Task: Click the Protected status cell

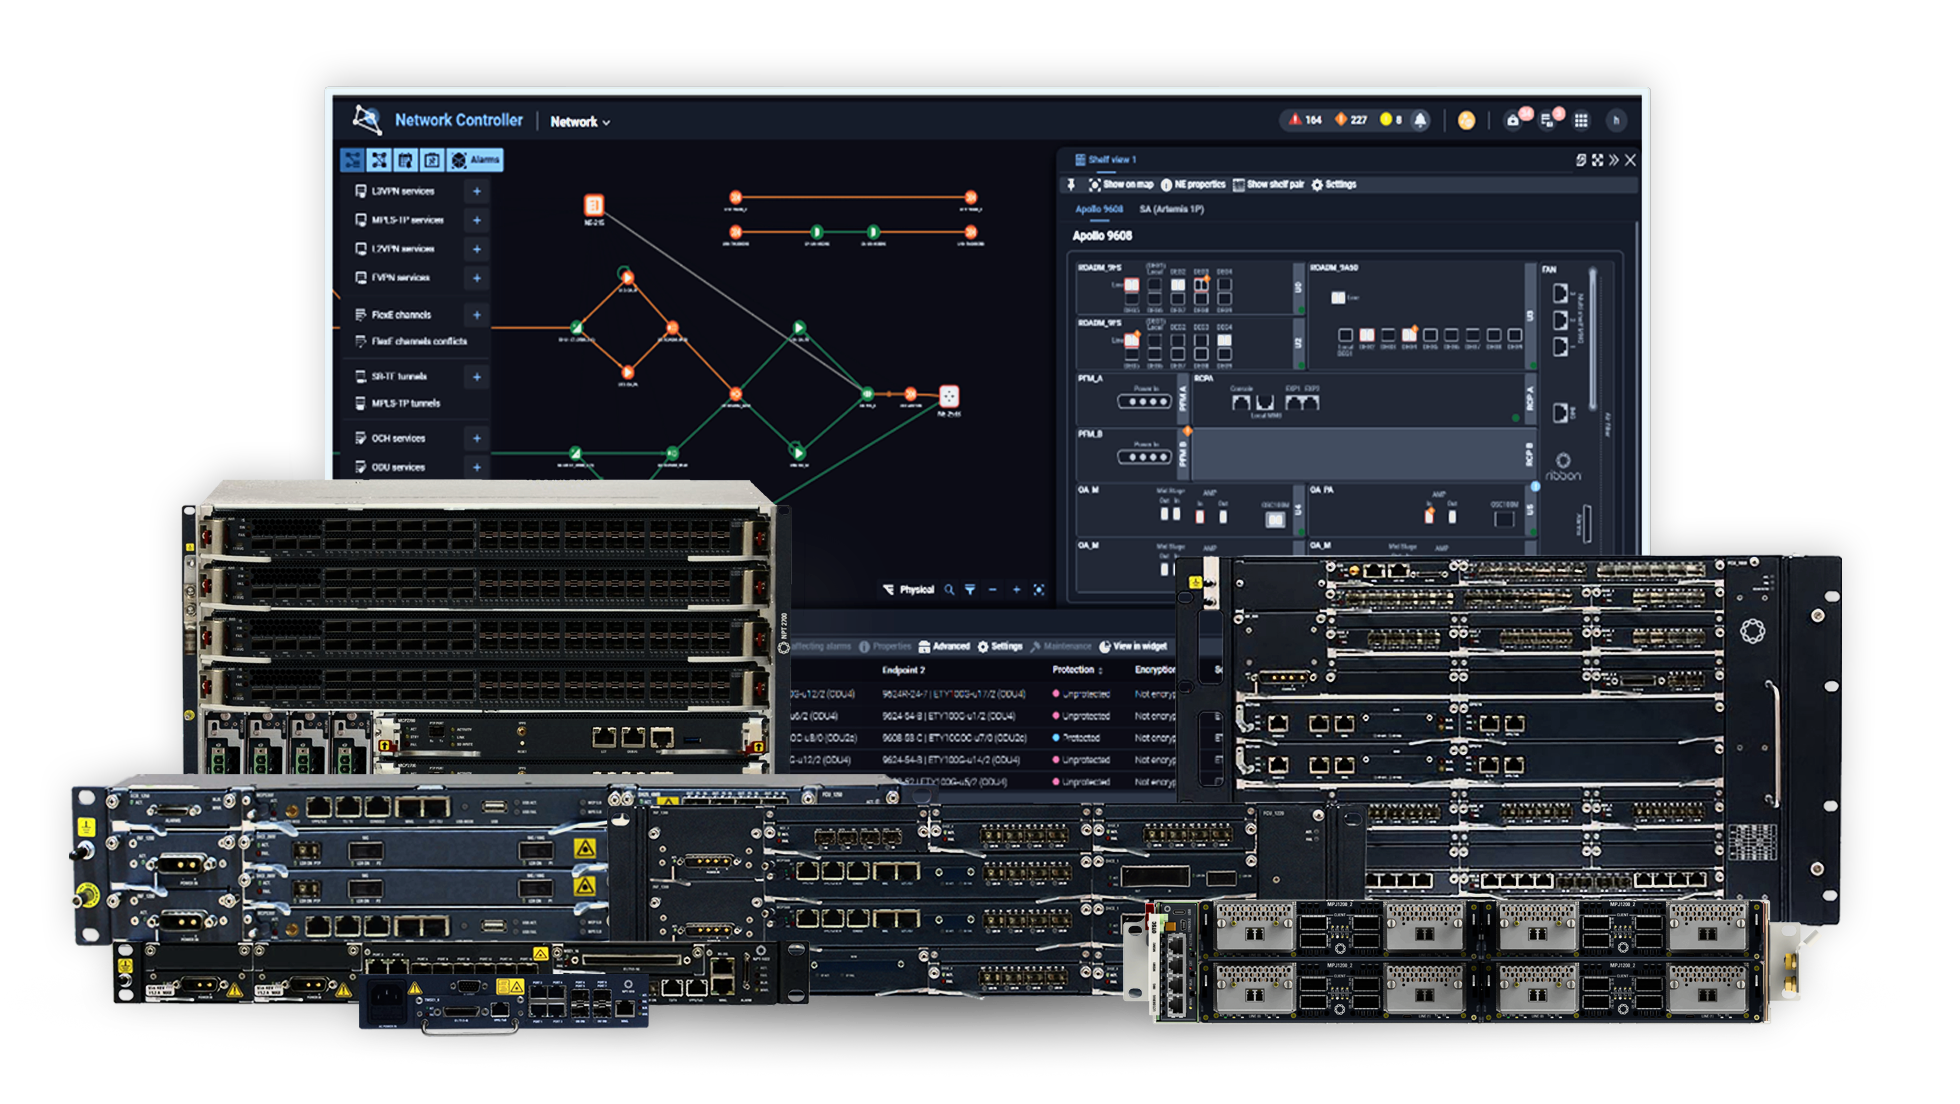Action: tap(1076, 738)
